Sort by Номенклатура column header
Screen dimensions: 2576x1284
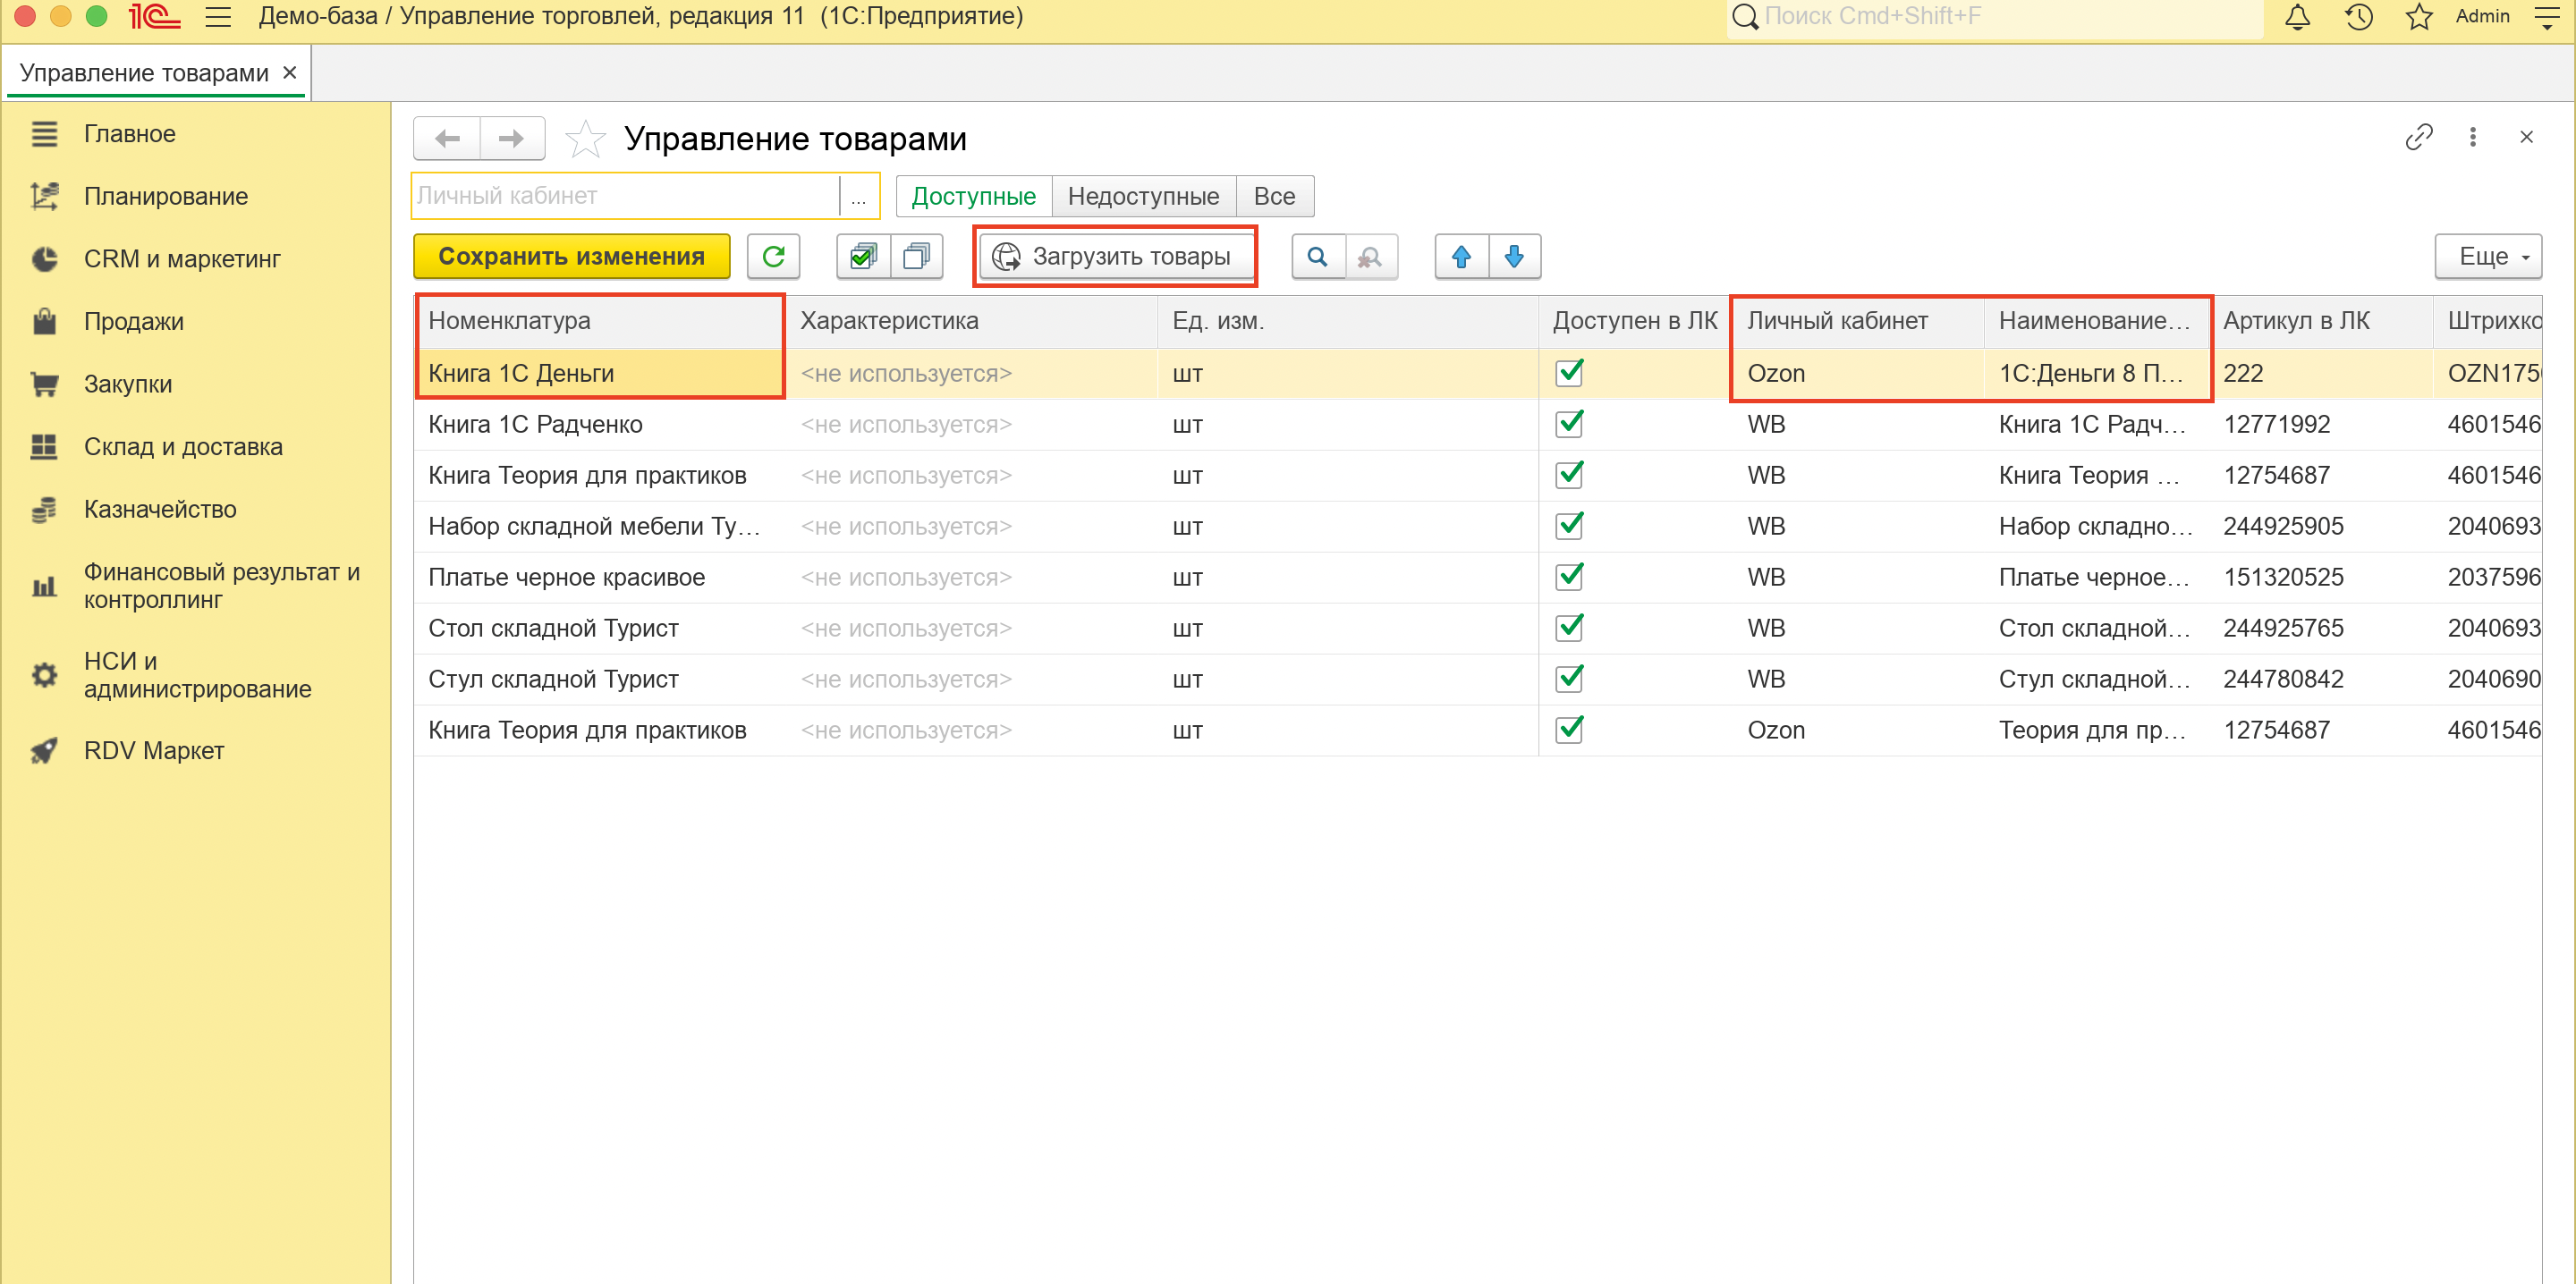coord(599,321)
